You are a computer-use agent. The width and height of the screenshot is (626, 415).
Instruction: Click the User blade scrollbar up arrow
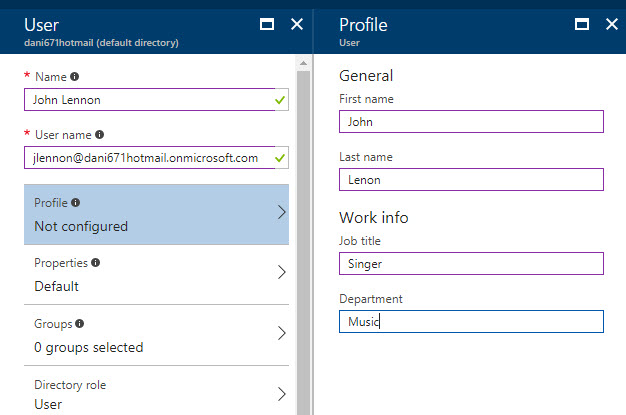(x=303, y=65)
